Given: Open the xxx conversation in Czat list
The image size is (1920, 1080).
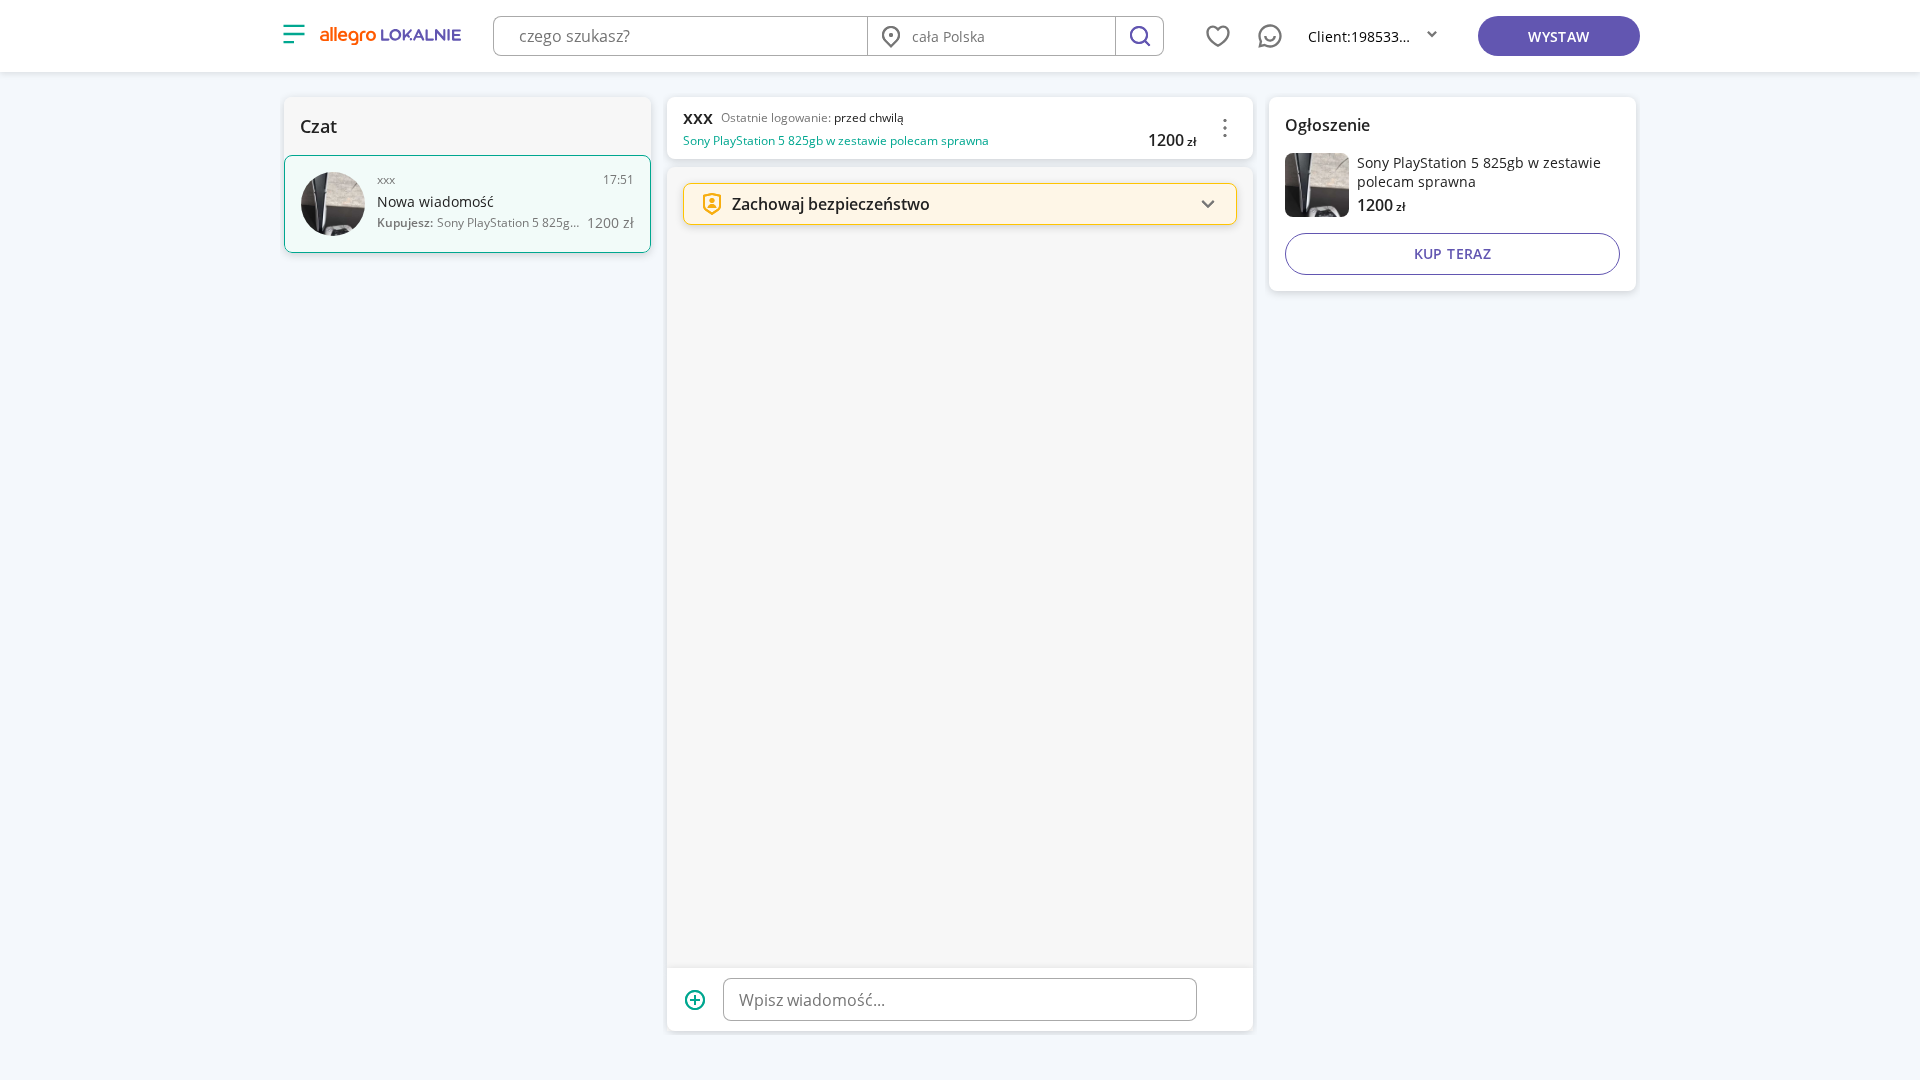Looking at the screenshot, I should click(x=467, y=204).
